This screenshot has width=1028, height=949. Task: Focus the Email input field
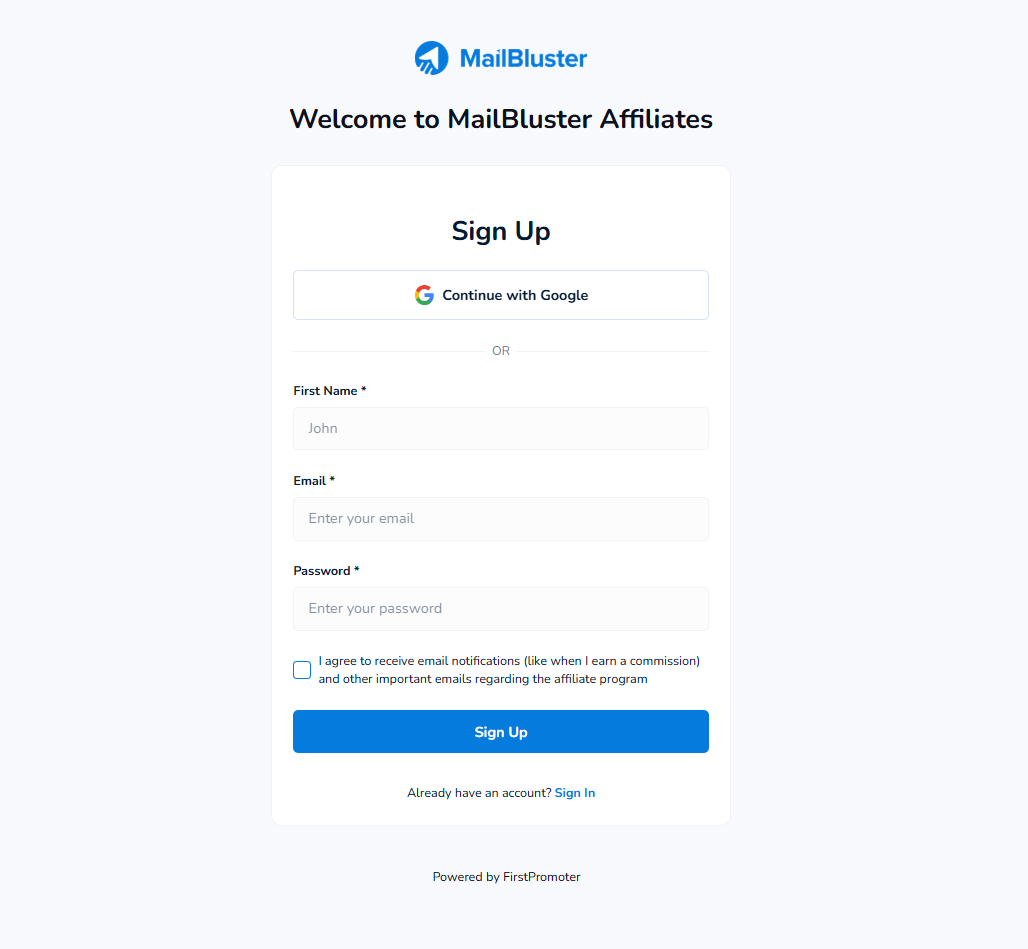pyautogui.click(x=501, y=519)
